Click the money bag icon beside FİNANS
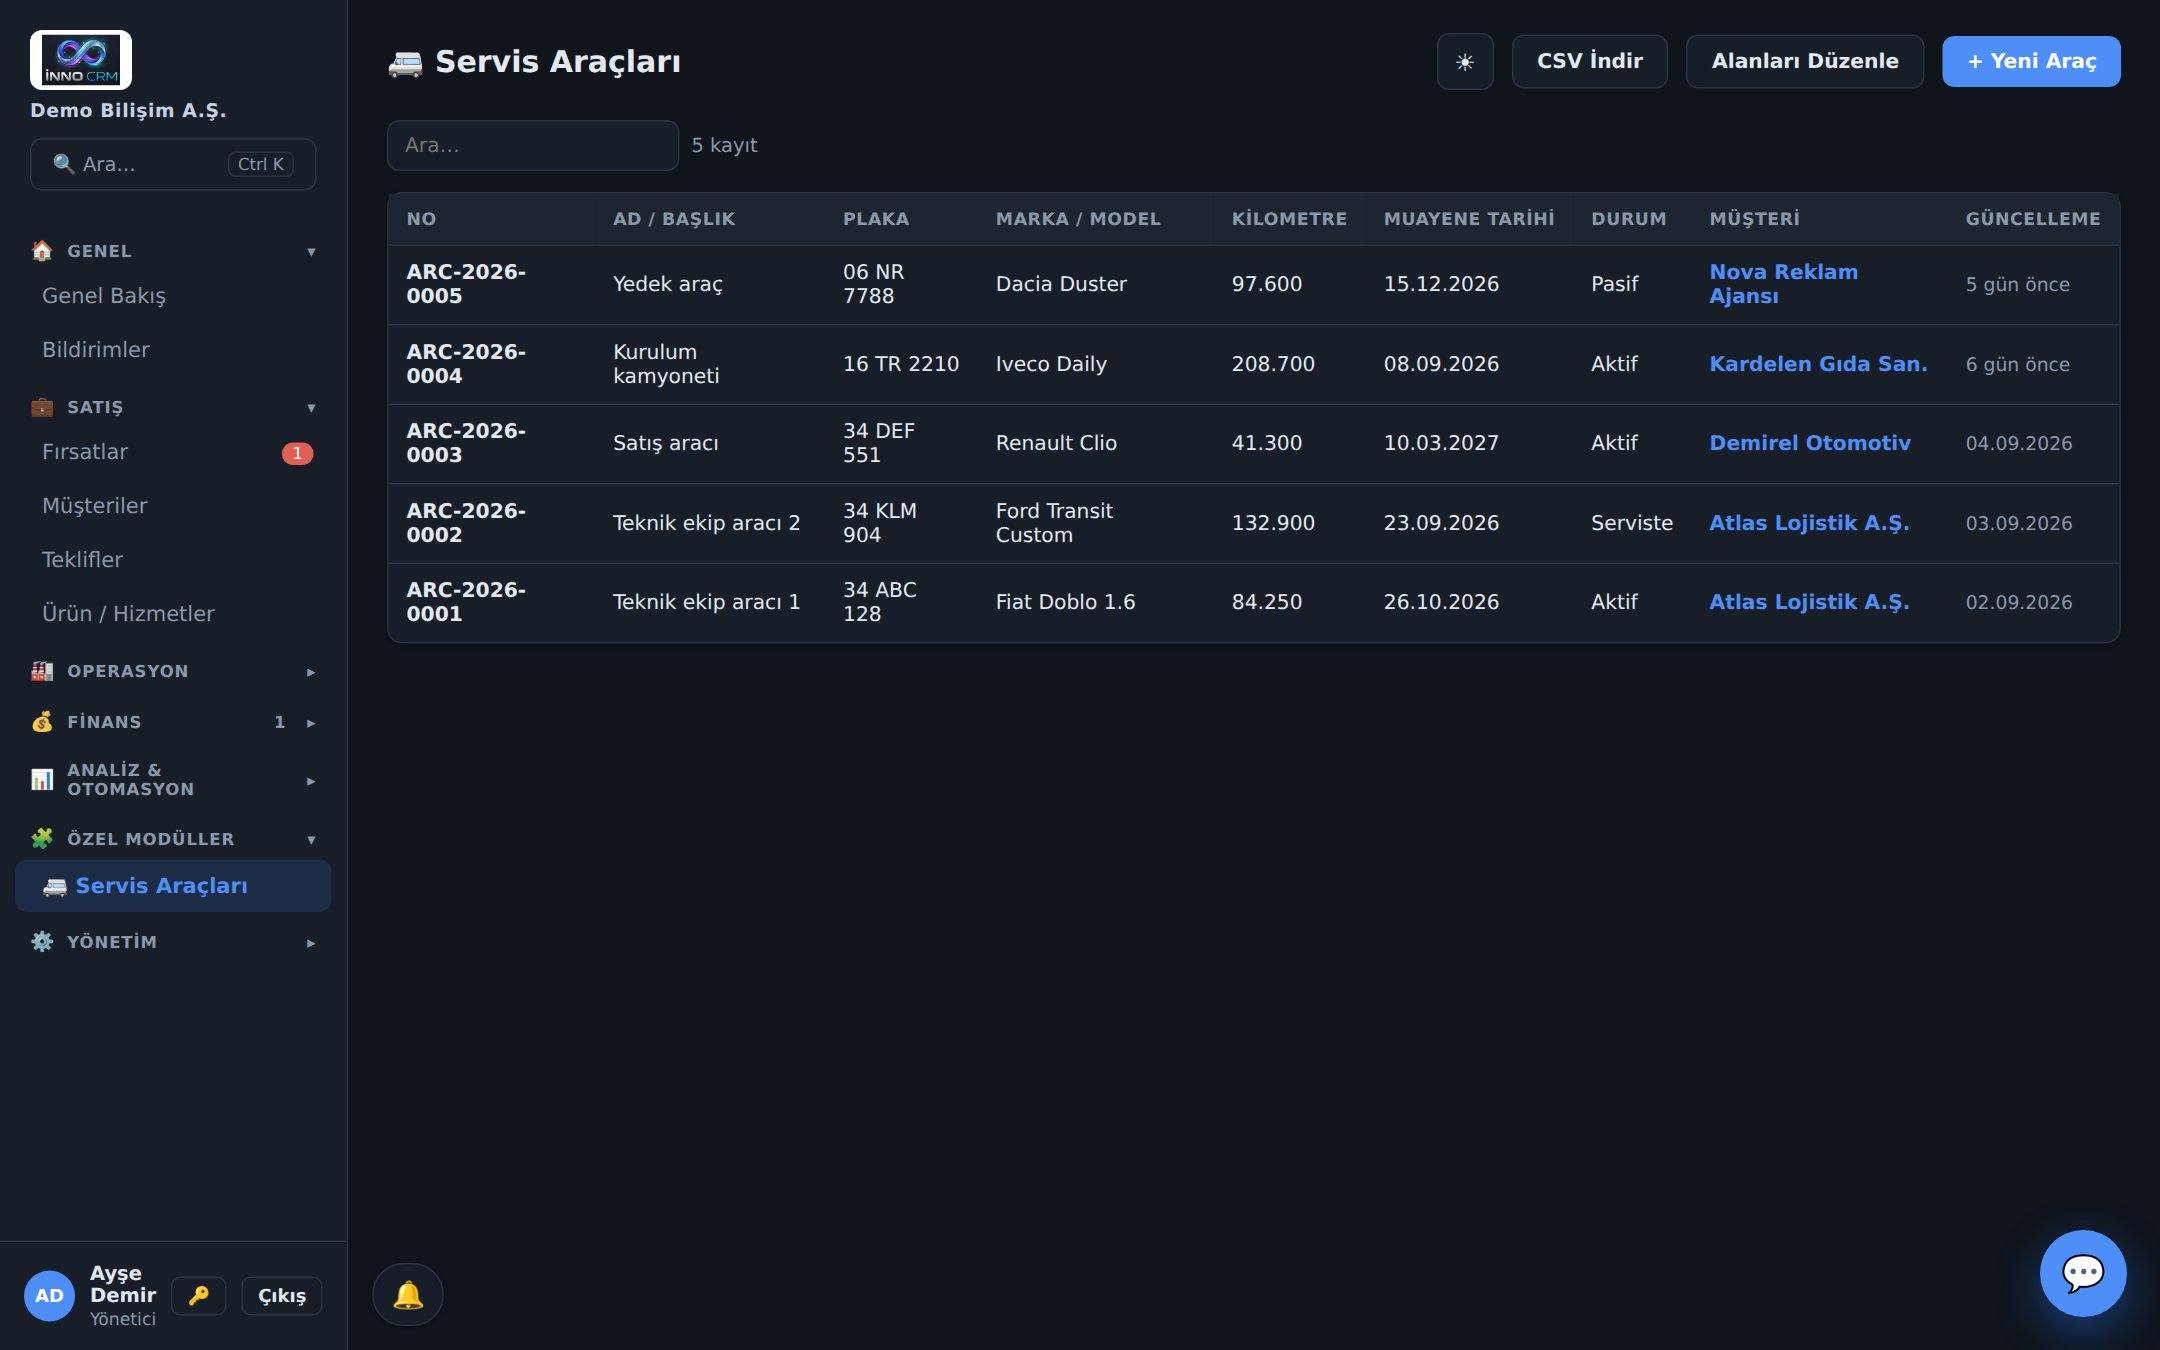The height and width of the screenshot is (1350, 2160). 42,722
